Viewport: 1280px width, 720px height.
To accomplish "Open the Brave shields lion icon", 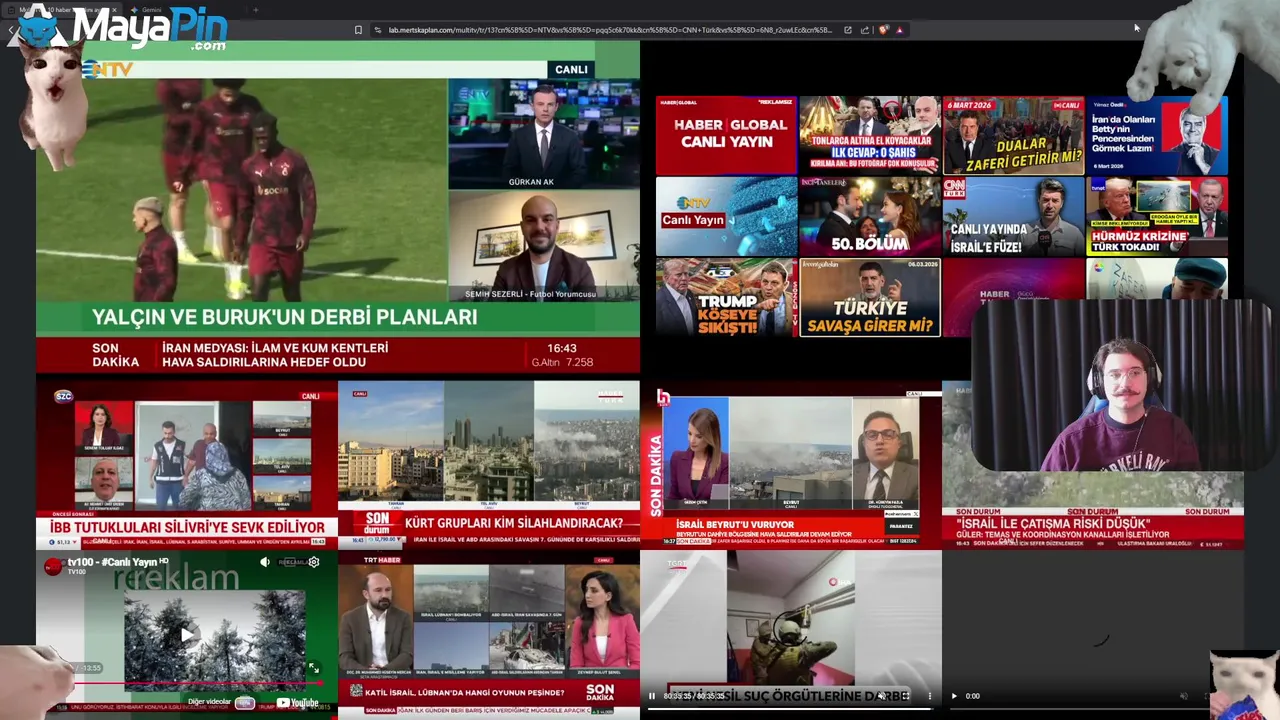I will [883, 30].
